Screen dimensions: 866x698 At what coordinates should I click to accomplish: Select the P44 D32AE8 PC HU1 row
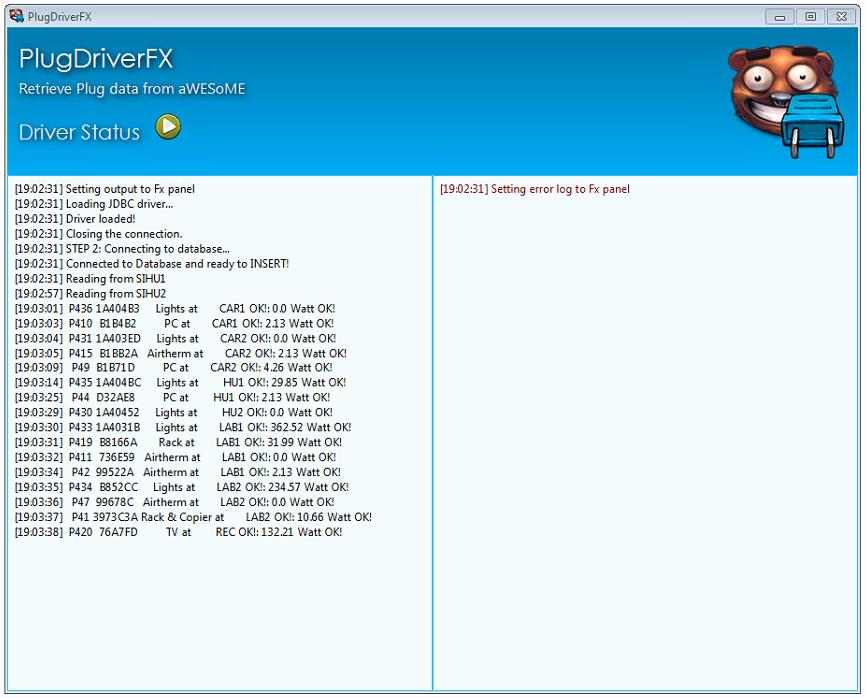(172, 397)
